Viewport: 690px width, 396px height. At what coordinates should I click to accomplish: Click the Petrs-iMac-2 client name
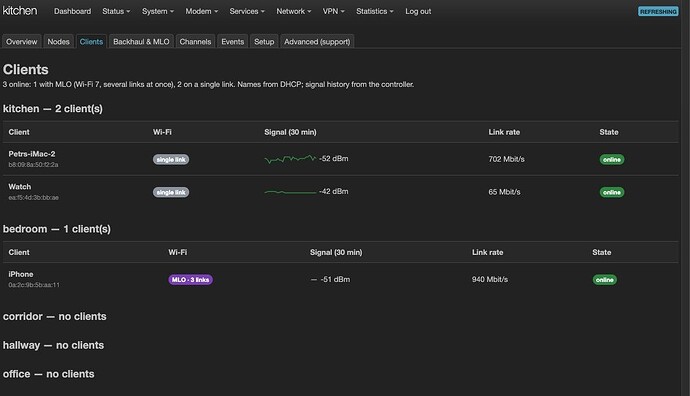tap(32, 154)
